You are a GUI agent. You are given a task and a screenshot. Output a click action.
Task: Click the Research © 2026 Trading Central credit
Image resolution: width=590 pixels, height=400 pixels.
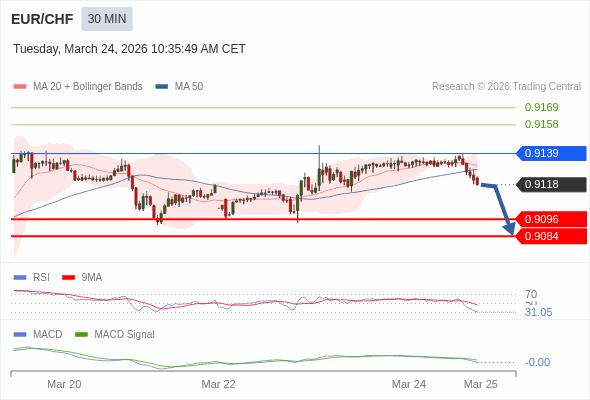[506, 87]
